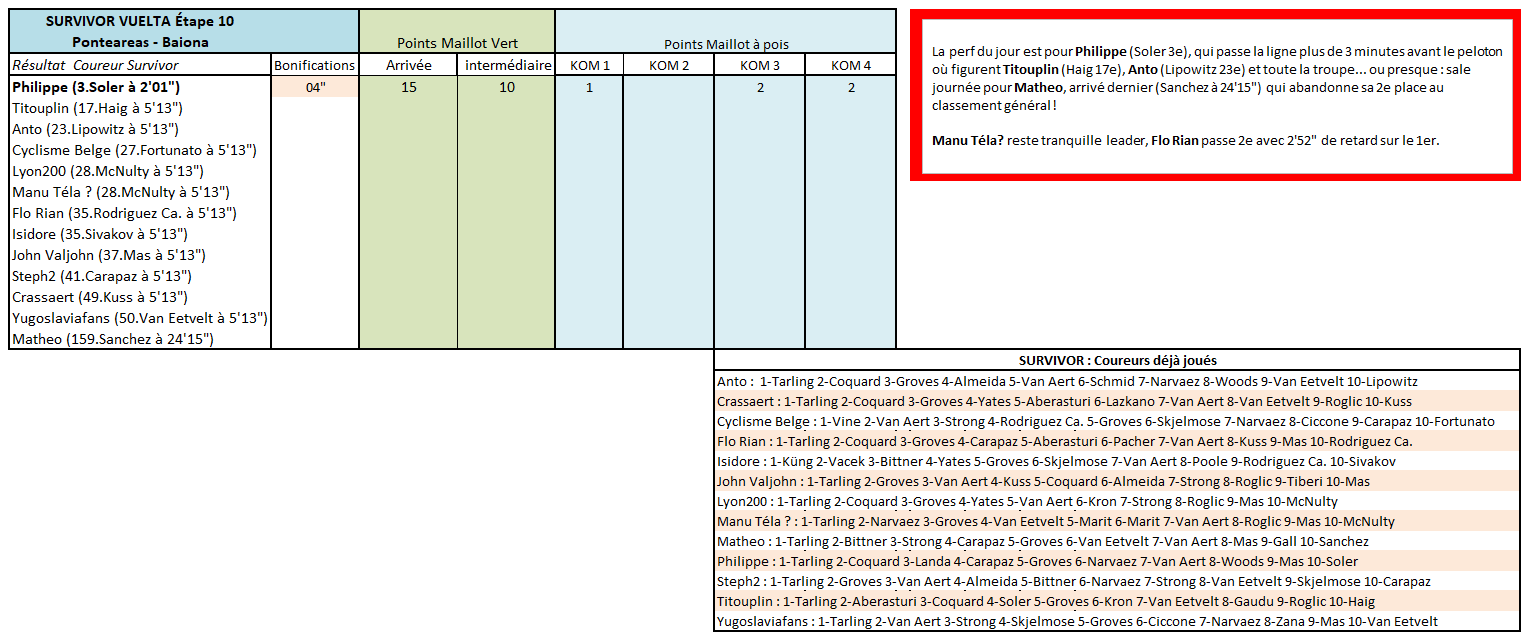Select the intermédiaire cell showing 10
This screenshot has height=634, width=1530.
pyautogui.click(x=506, y=87)
